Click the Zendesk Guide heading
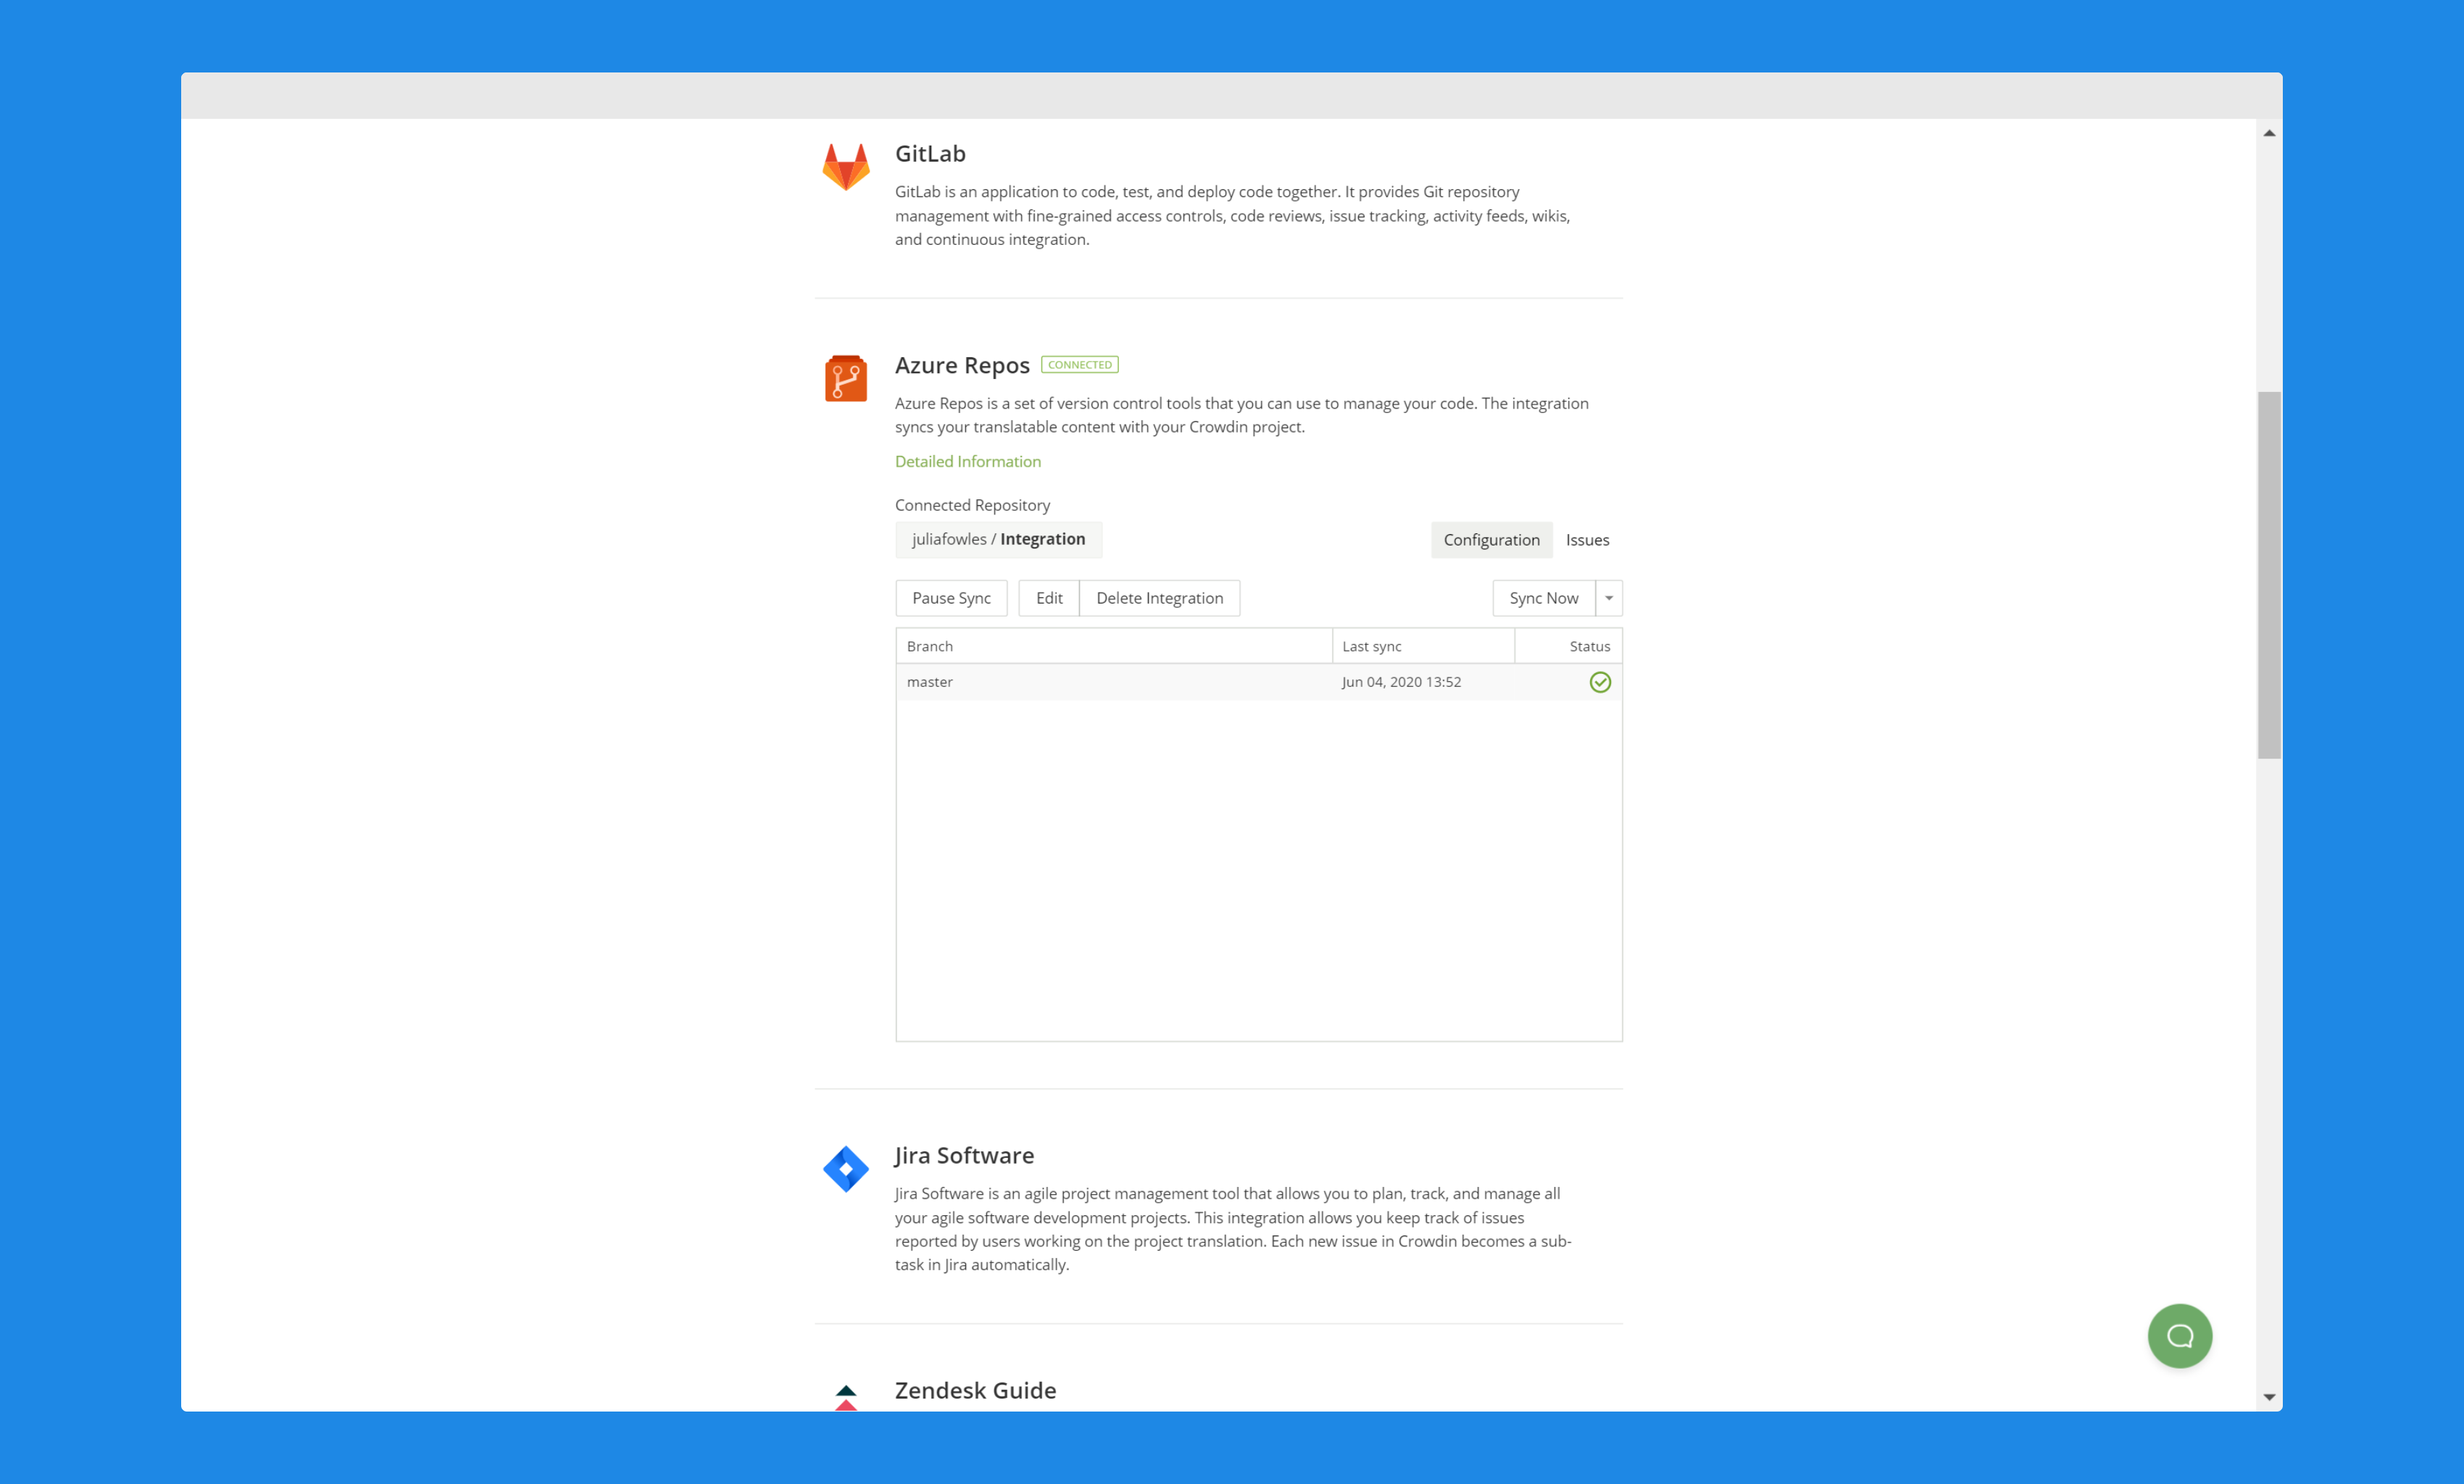The width and height of the screenshot is (2464, 1484). coord(975,1391)
